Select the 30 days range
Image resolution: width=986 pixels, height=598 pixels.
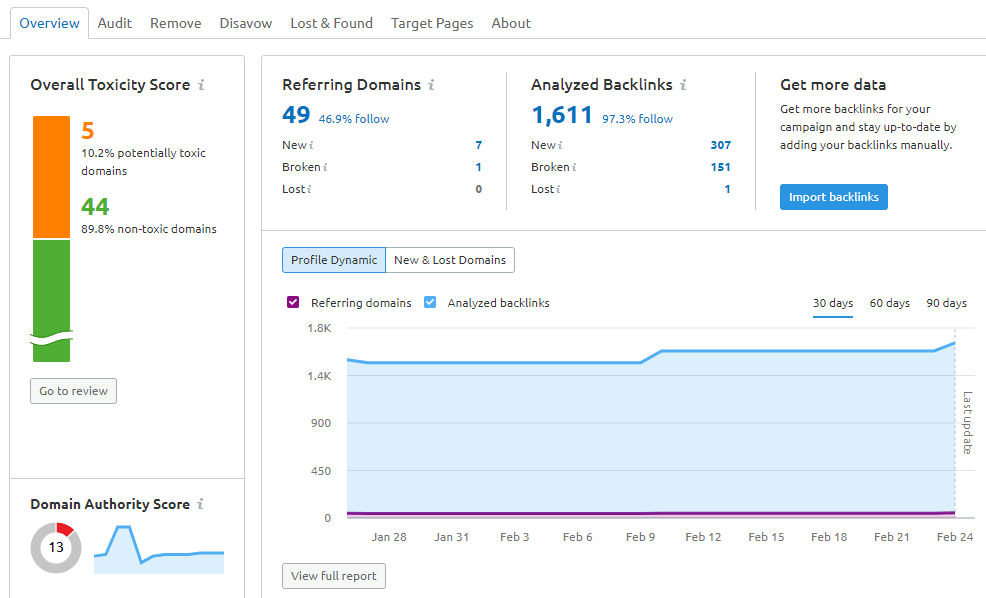[833, 303]
